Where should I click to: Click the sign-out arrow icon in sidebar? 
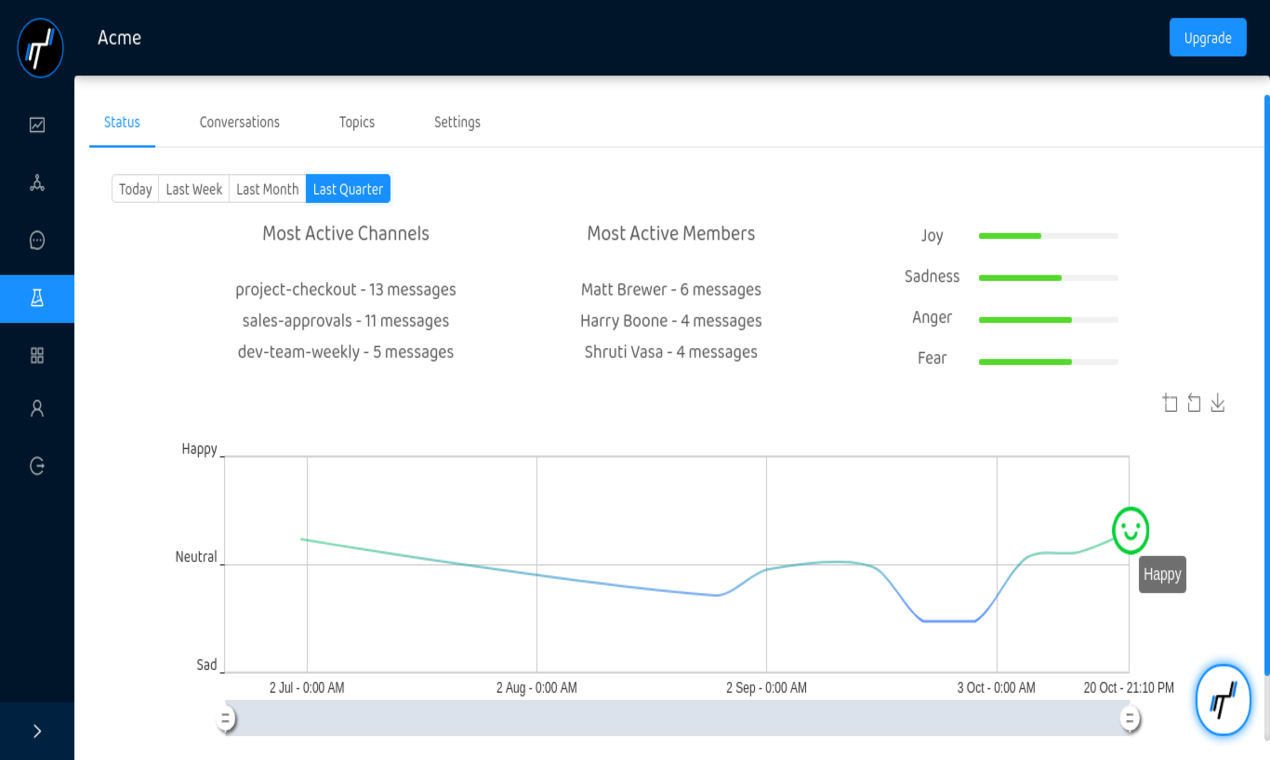click(37, 465)
